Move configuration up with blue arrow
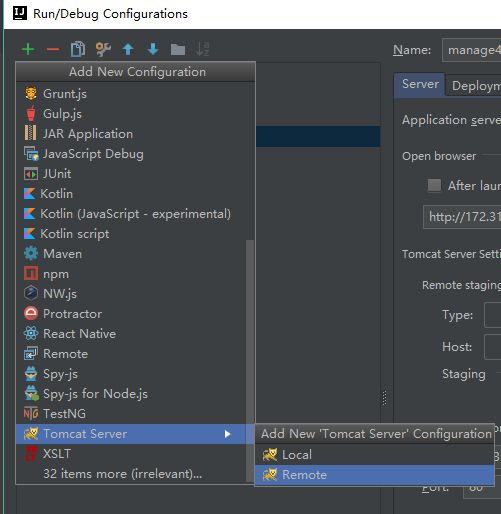The height and width of the screenshot is (514, 501). tap(128, 49)
